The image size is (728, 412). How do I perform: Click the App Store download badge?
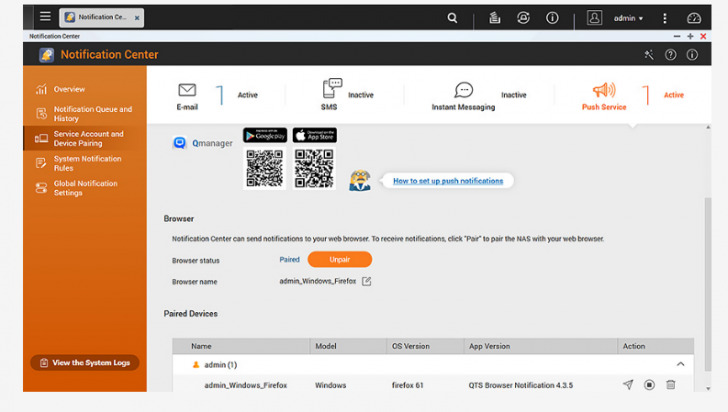314,135
